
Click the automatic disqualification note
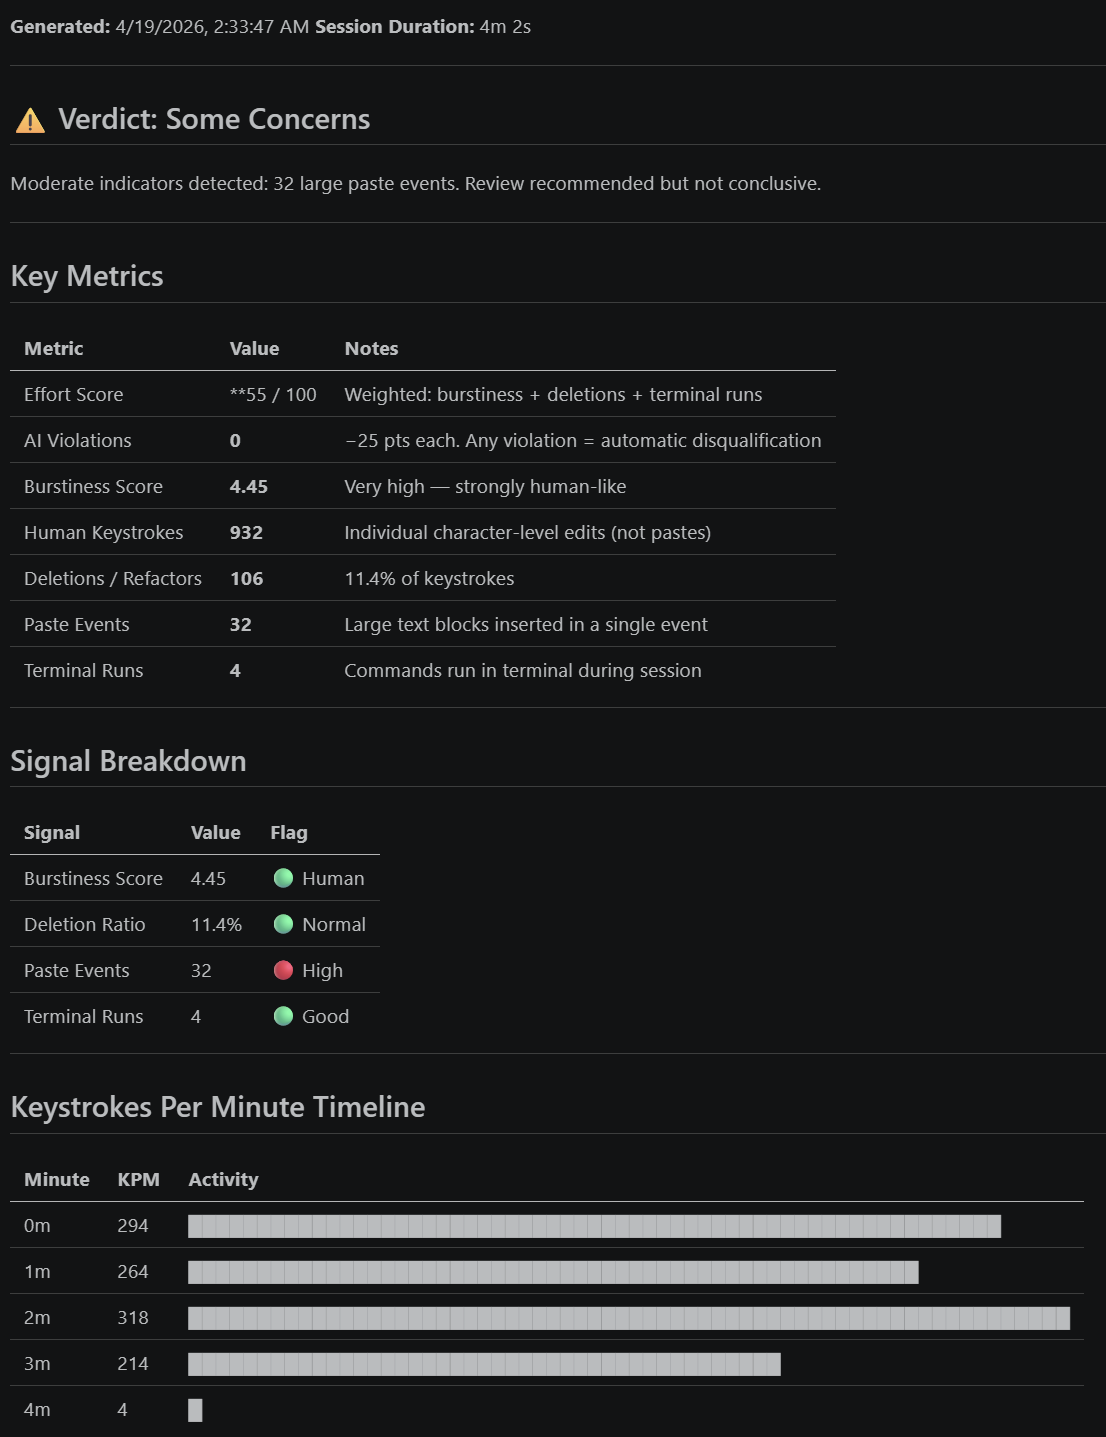point(583,440)
